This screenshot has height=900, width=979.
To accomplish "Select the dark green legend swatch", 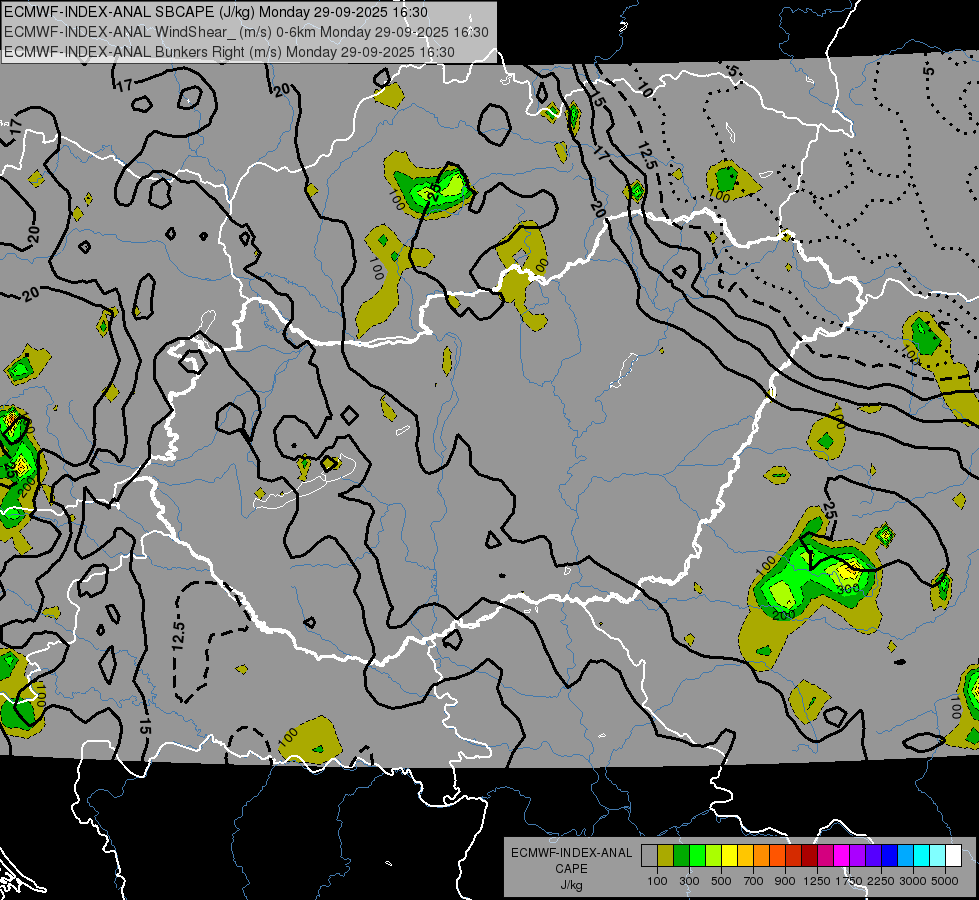I will point(681,856).
